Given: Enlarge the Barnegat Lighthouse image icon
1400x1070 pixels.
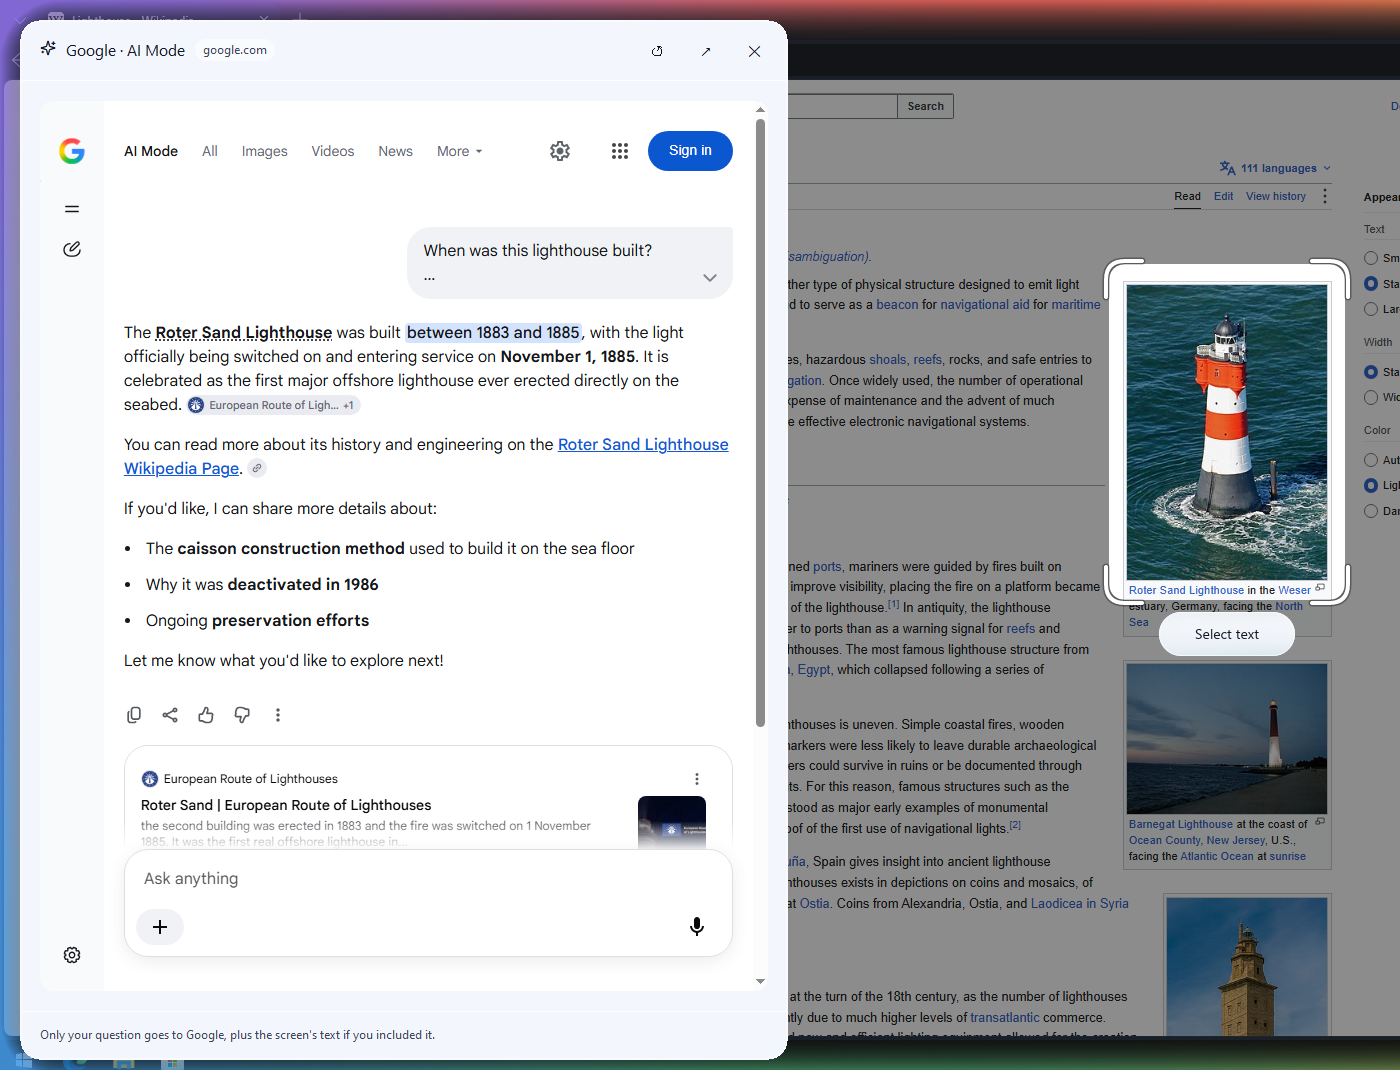Looking at the screenshot, I should click(x=1320, y=822).
